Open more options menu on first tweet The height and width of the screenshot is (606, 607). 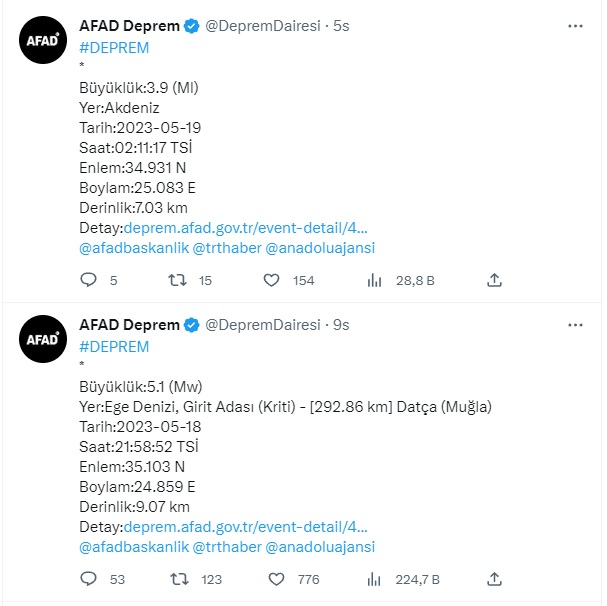coord(576,27)
